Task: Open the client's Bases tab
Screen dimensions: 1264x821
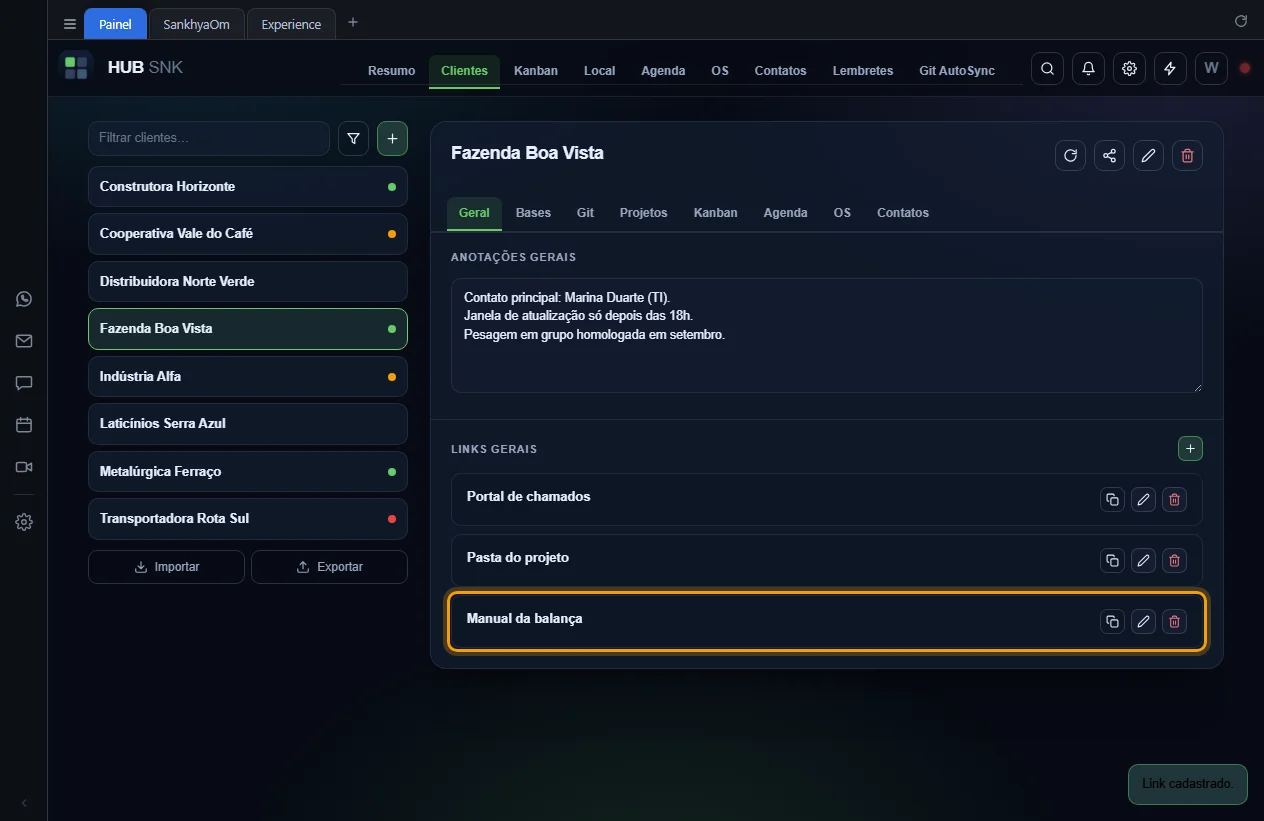Action: (x=533, y=213)
